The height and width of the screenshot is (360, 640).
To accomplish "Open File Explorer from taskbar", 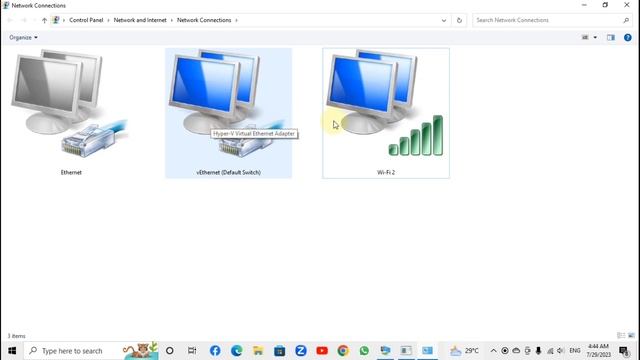I will pos(258,351).
